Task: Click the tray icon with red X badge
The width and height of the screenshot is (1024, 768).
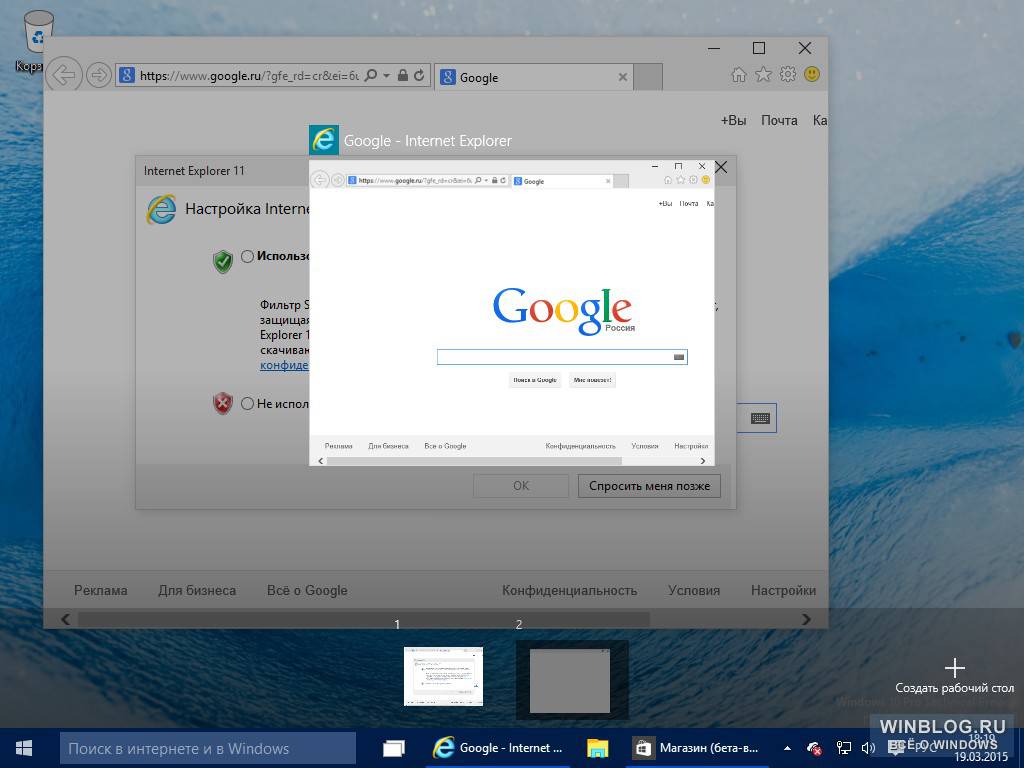Action: 814,748
